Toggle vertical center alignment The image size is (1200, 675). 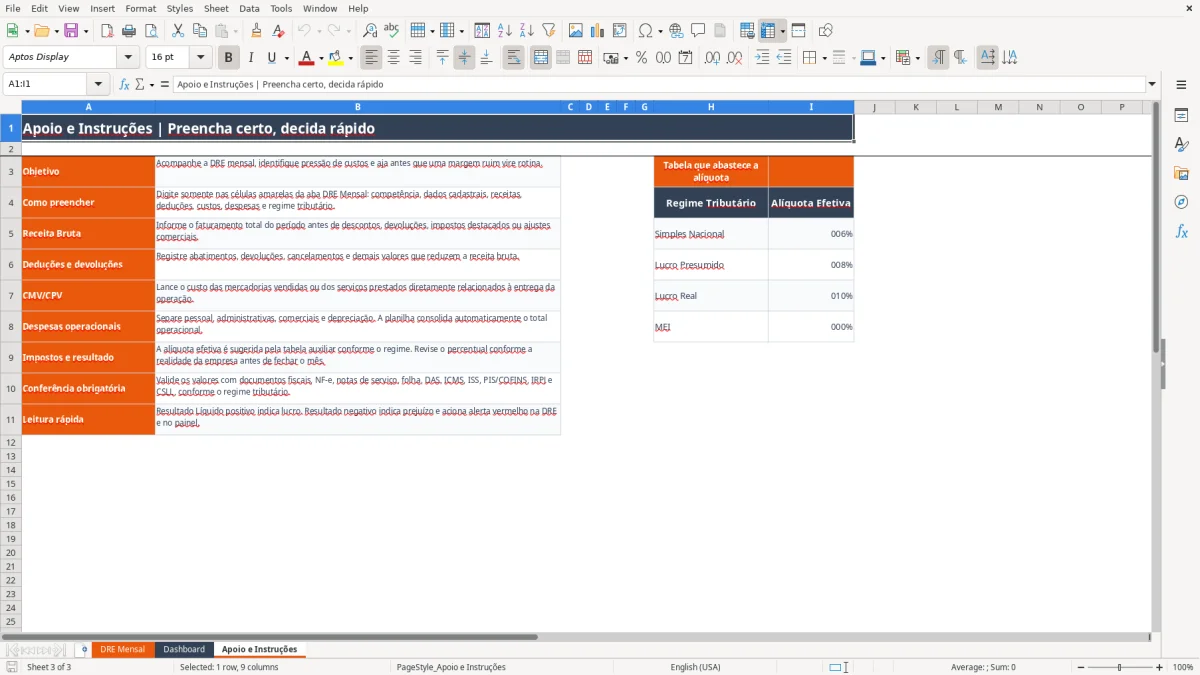[464, 58]
